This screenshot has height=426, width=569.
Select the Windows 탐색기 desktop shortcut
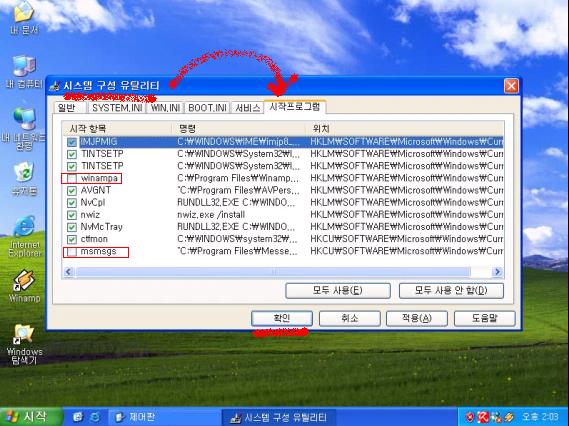point(24,344)
